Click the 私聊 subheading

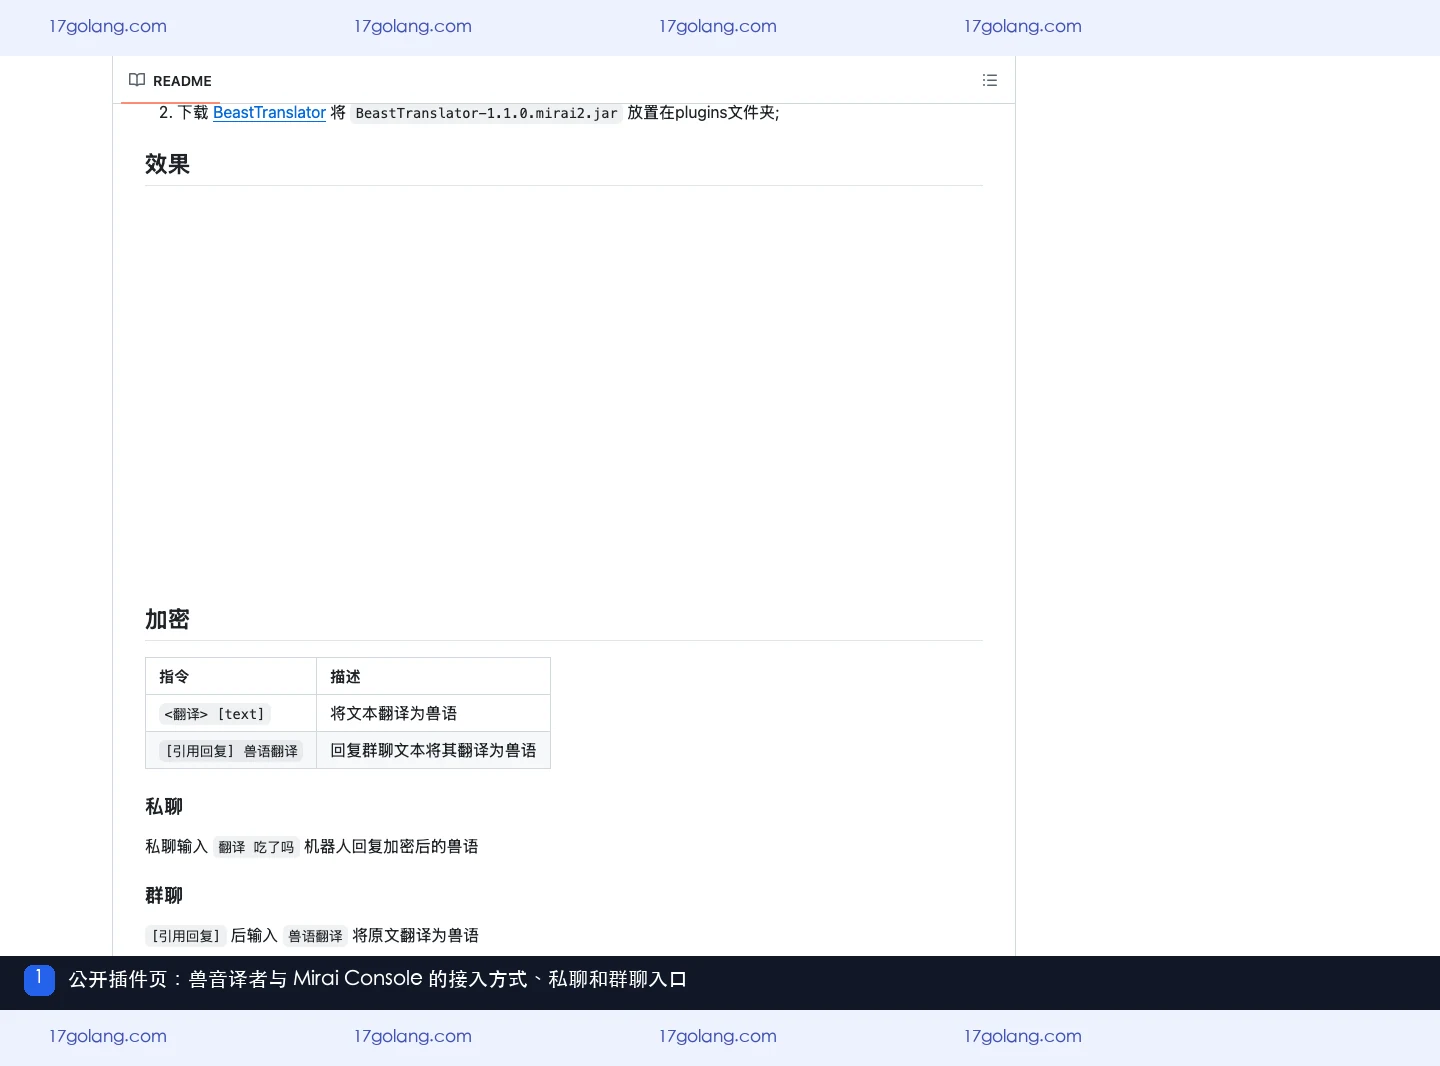(x=164, y=806)
